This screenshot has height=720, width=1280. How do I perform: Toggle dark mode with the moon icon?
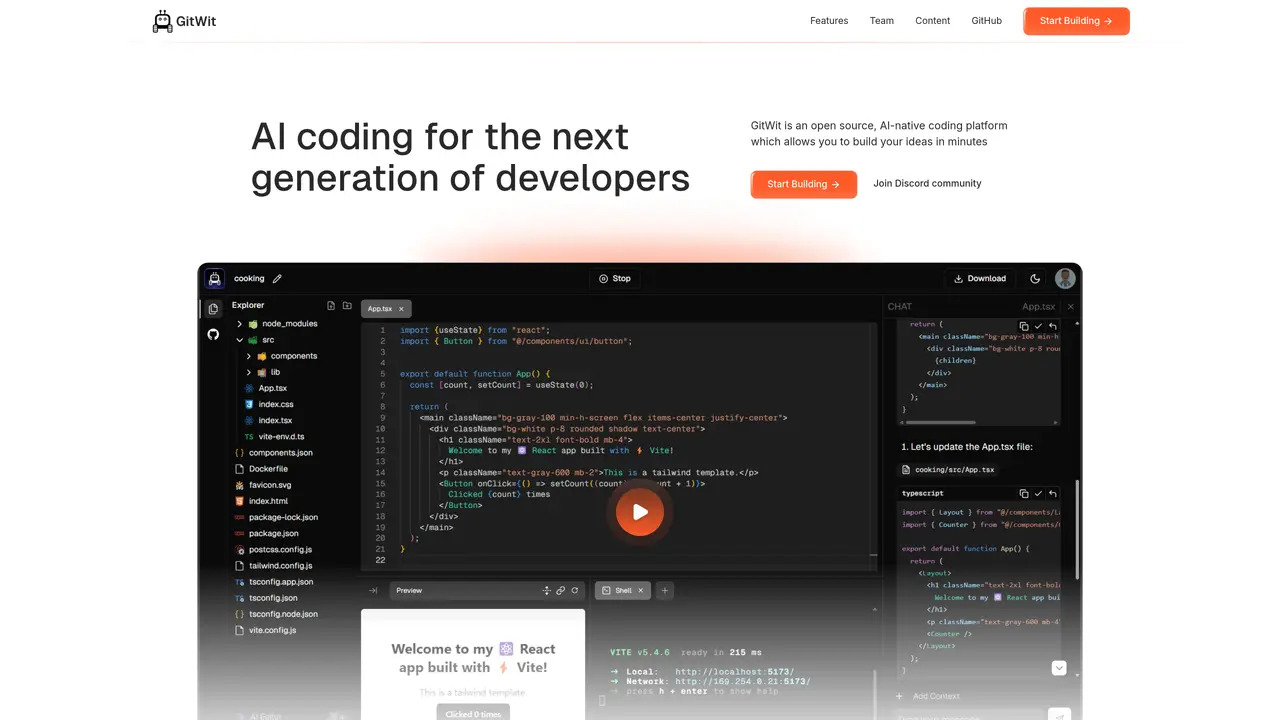[x=1035, y=279]
